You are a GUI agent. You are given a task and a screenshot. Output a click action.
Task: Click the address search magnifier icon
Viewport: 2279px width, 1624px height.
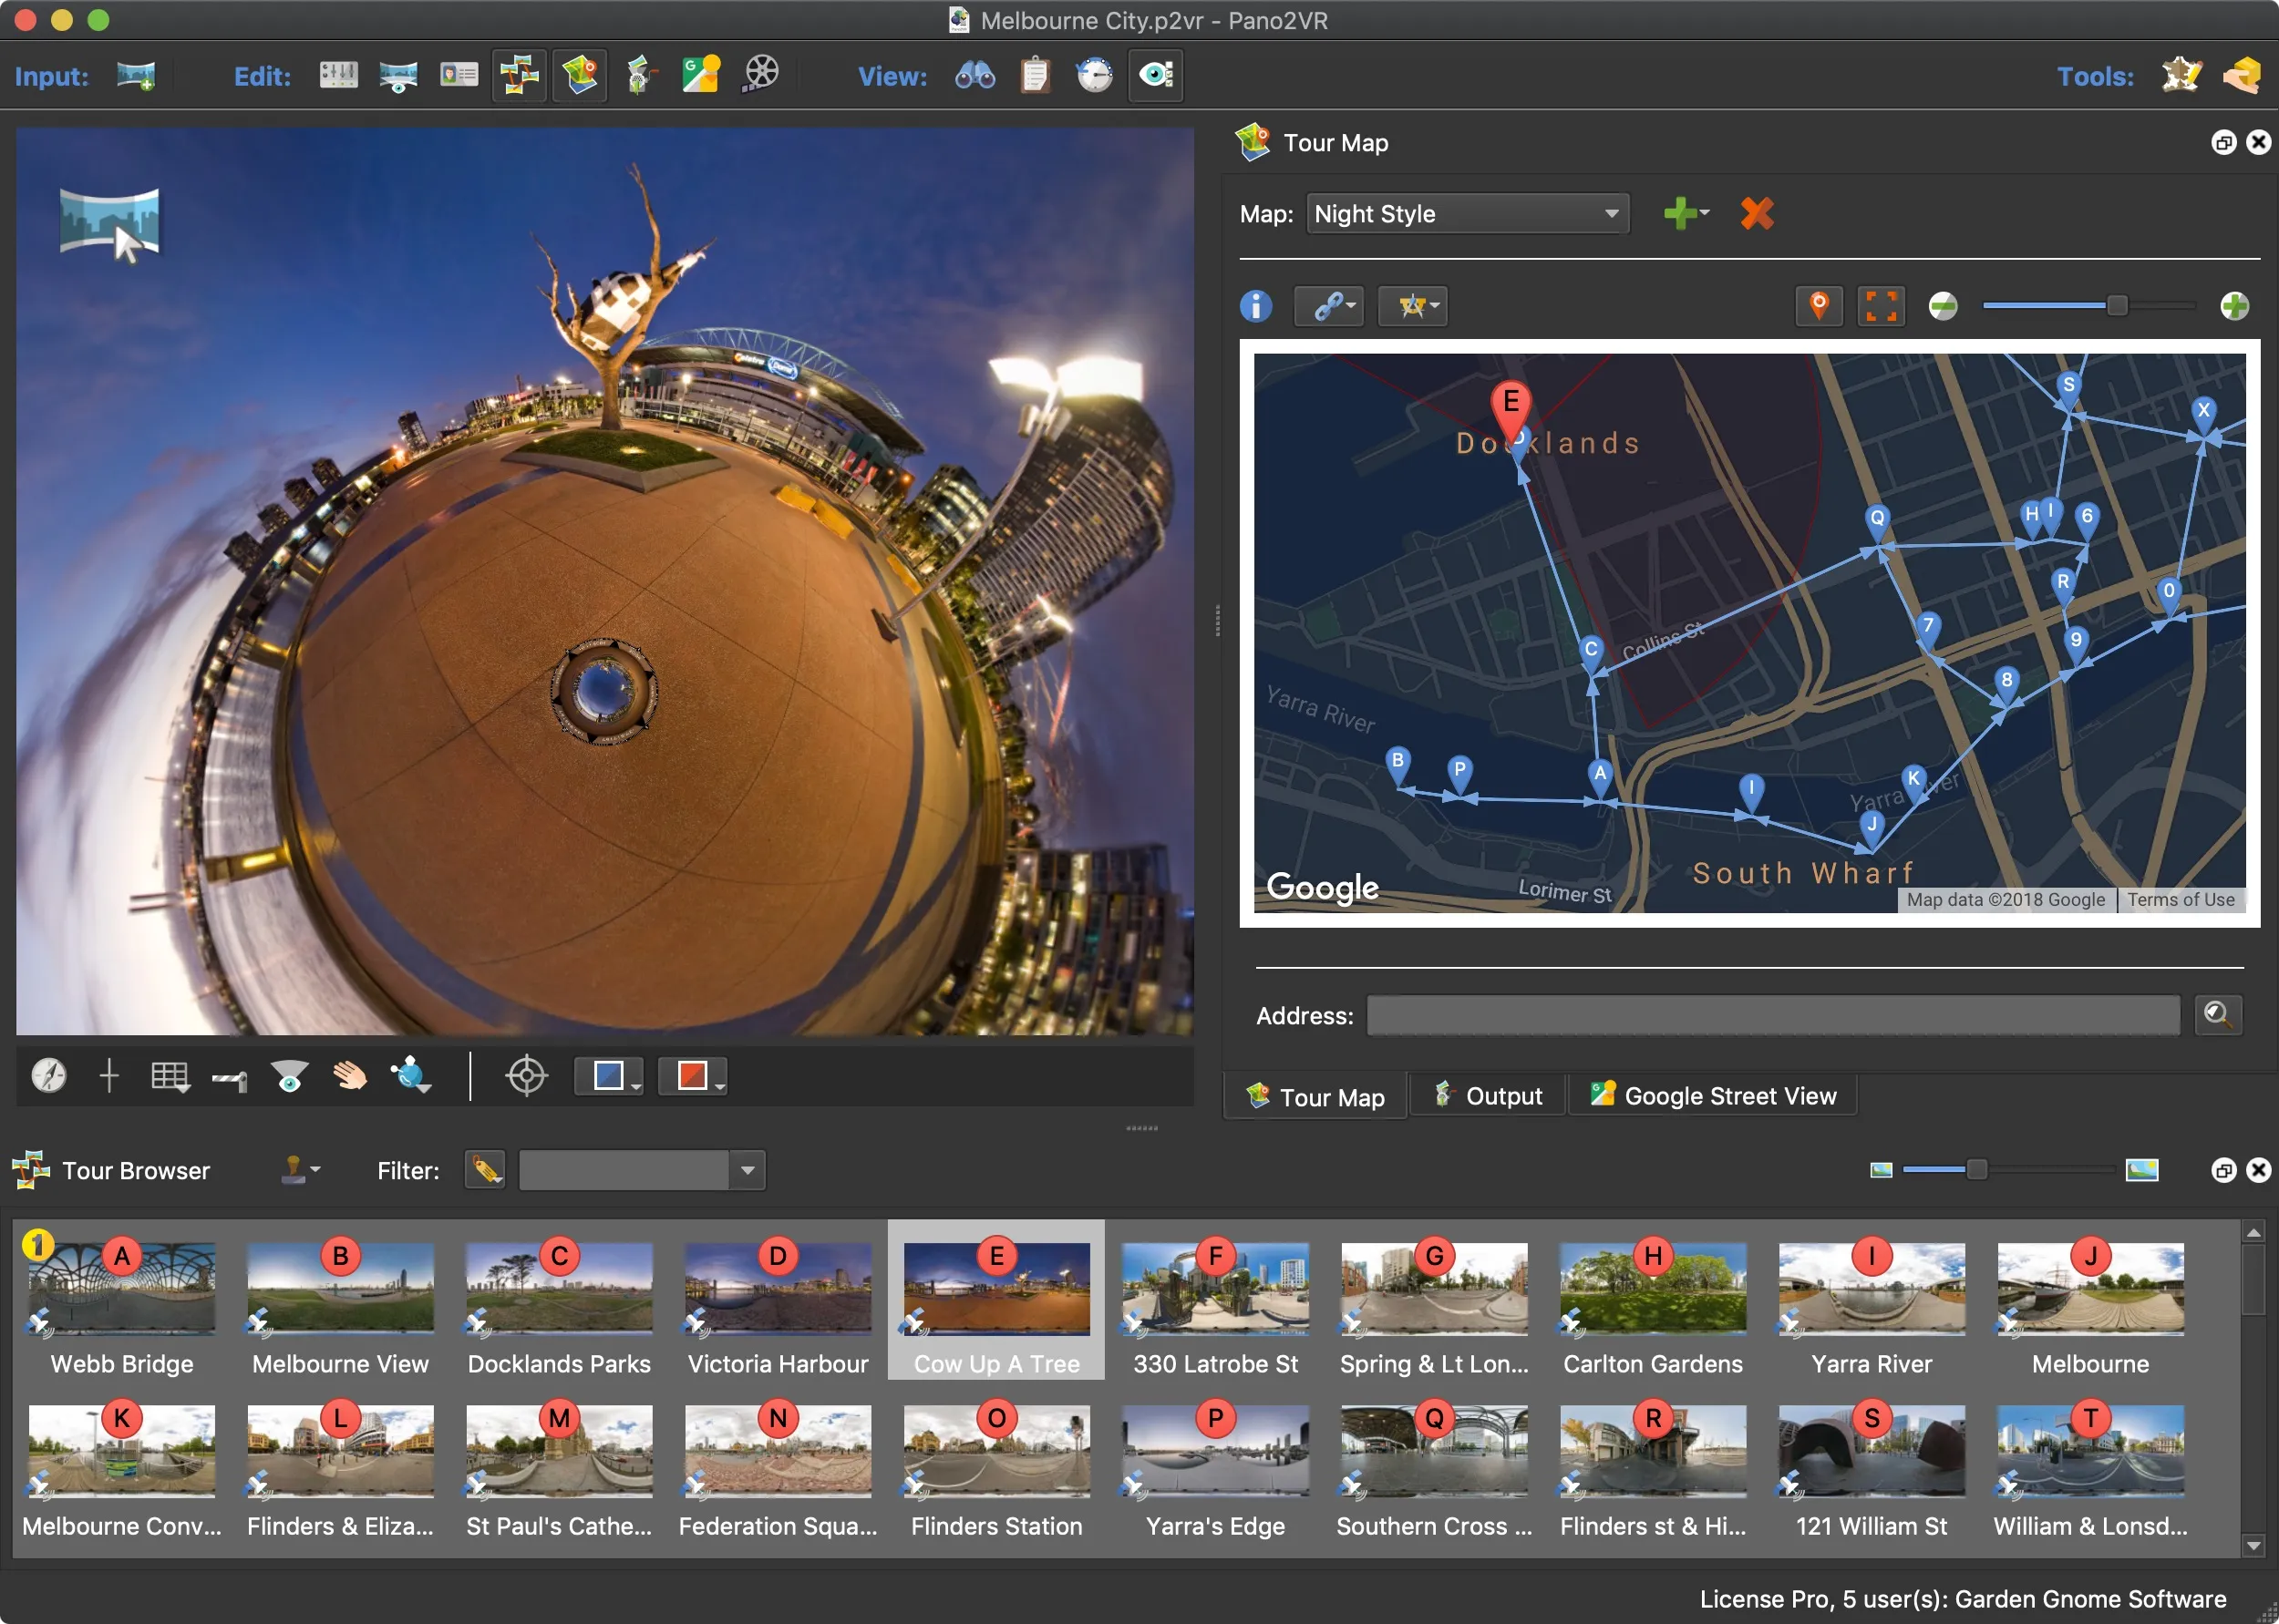tap(2217, 1015)
